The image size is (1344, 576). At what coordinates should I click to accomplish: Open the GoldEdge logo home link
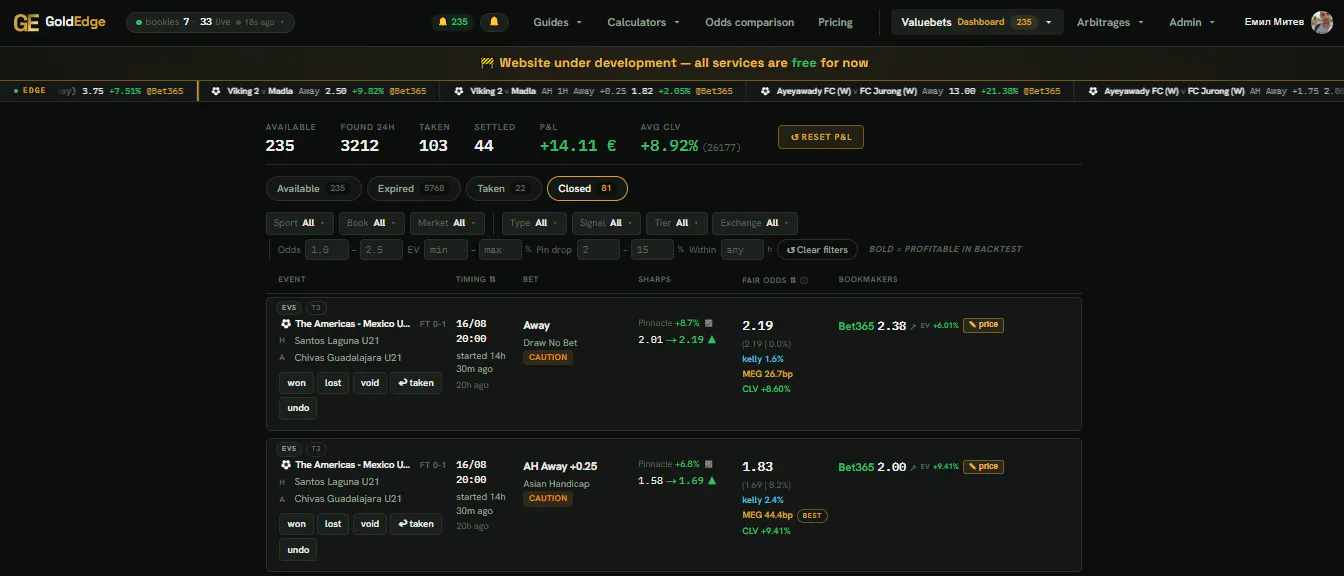(59, 22)
